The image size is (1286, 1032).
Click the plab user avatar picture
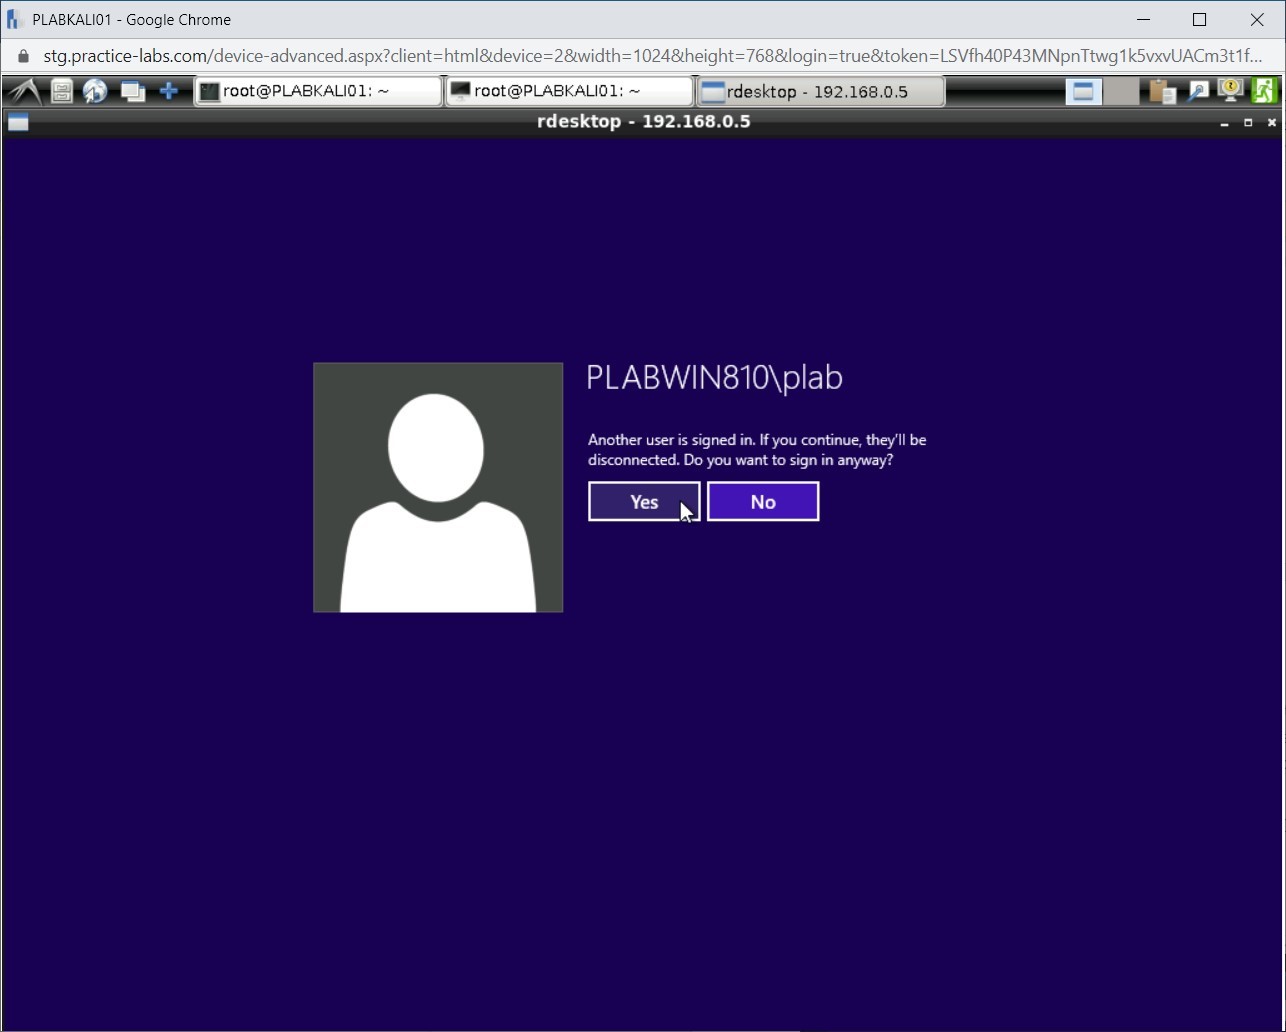[x=438, y=487]
